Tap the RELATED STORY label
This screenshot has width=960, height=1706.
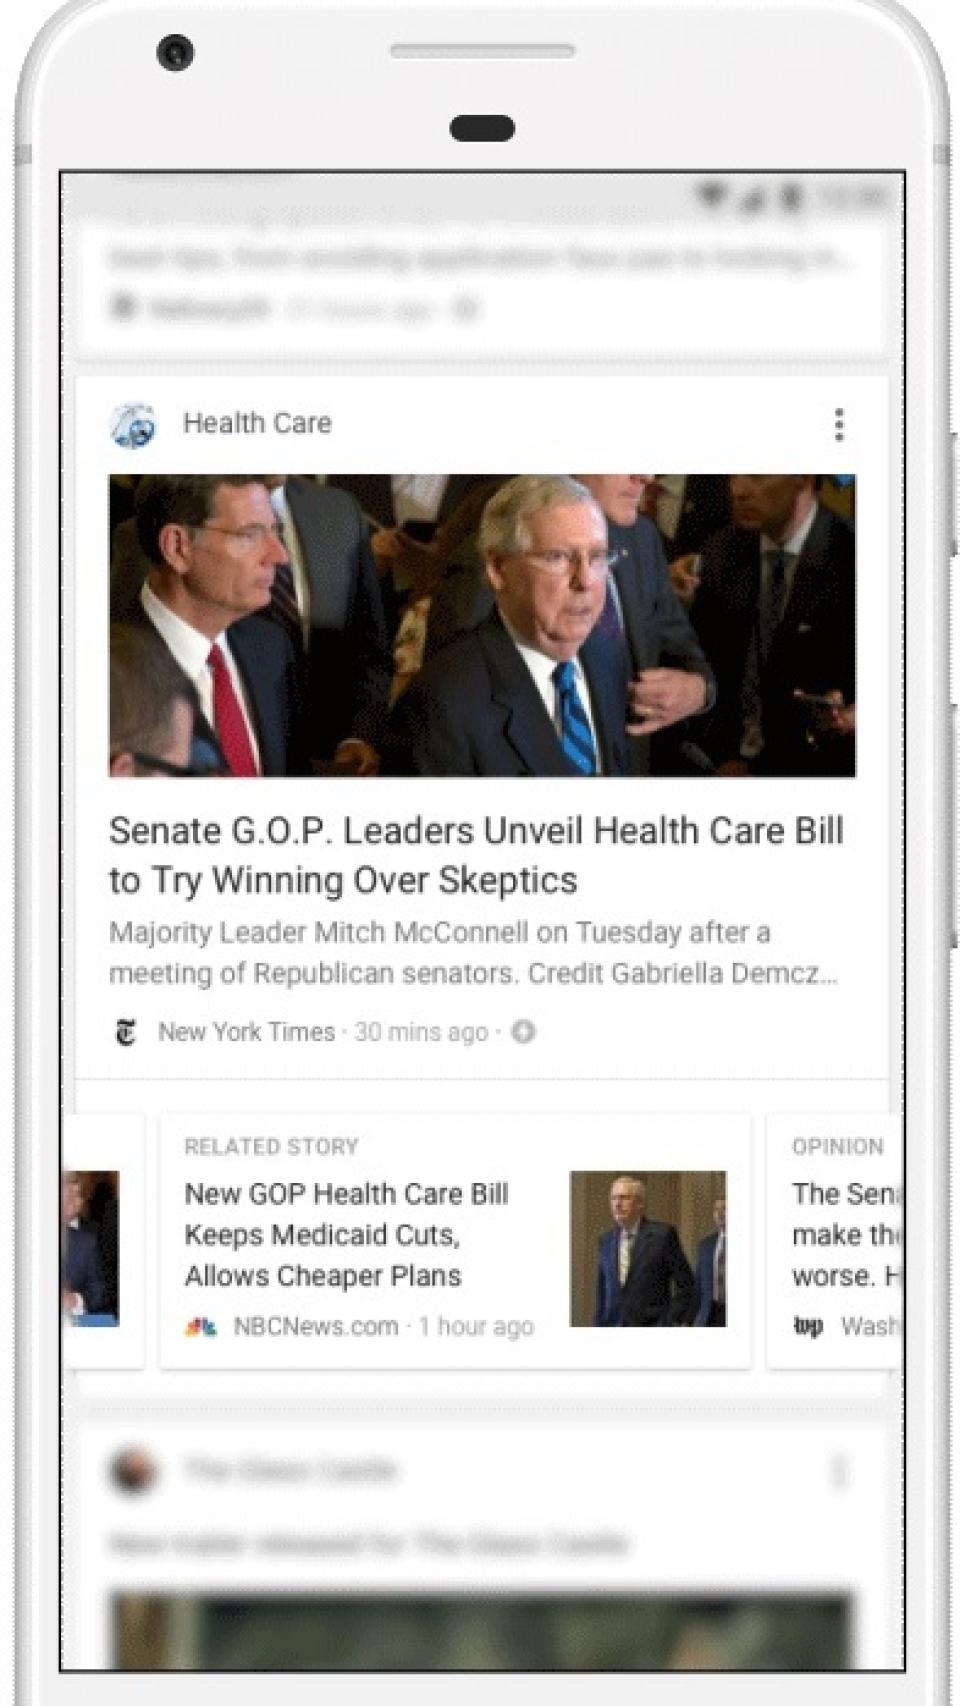click(x=271, y=1146)
